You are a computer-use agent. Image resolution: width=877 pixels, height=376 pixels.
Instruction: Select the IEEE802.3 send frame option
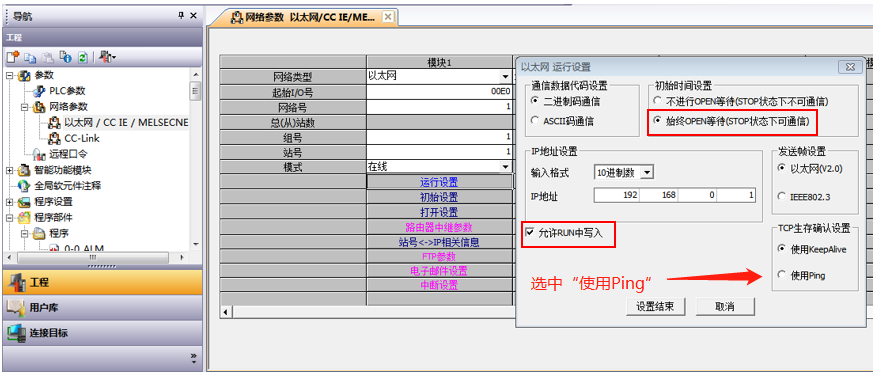point(781,196)
